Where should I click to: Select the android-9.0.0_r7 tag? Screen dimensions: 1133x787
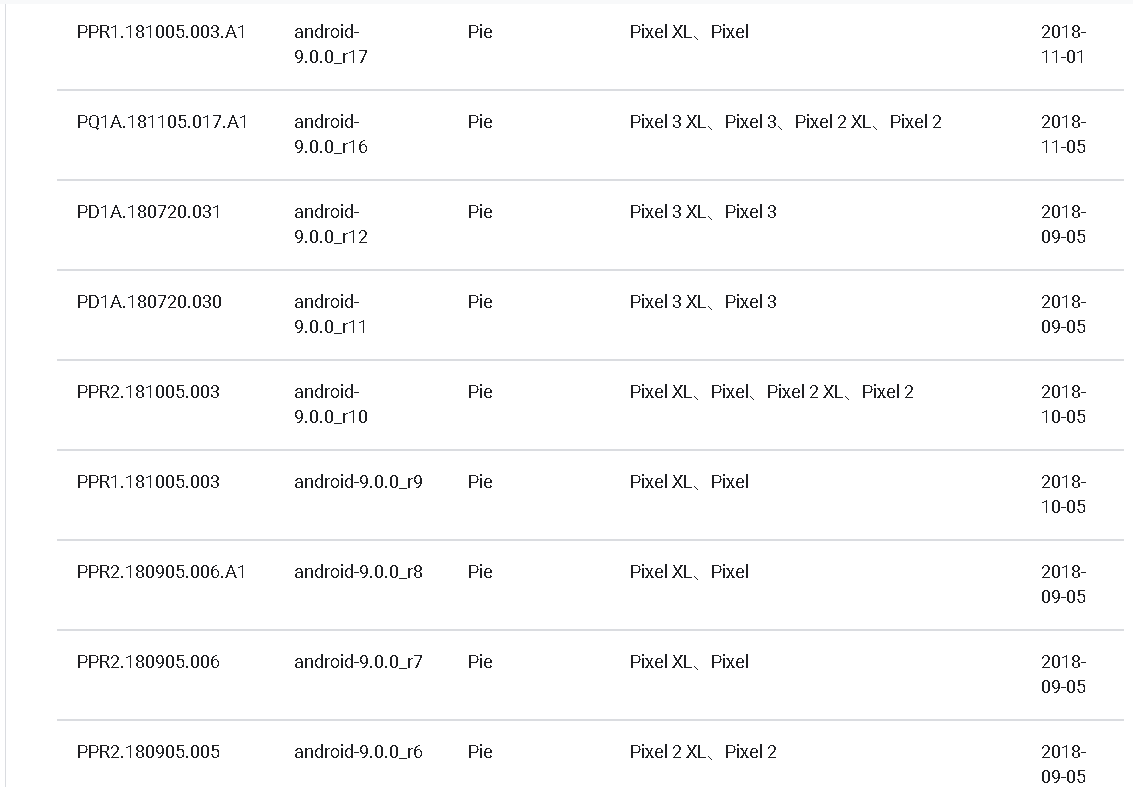tap(358, 662)
